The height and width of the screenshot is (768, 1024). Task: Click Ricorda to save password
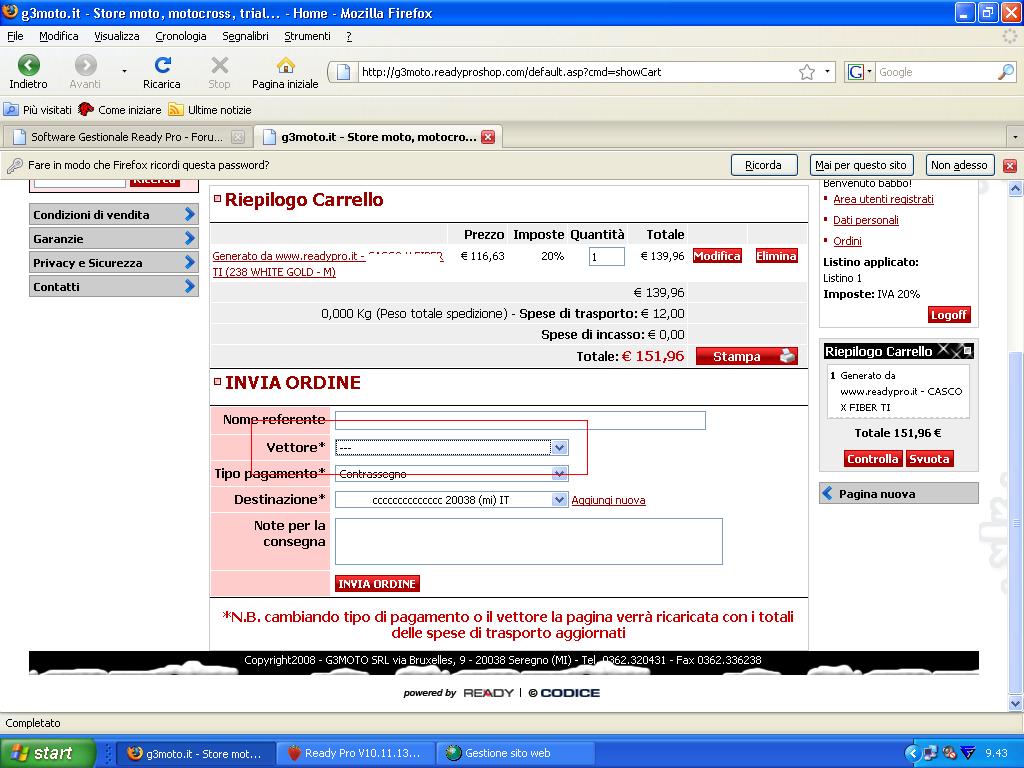point(763,165)
